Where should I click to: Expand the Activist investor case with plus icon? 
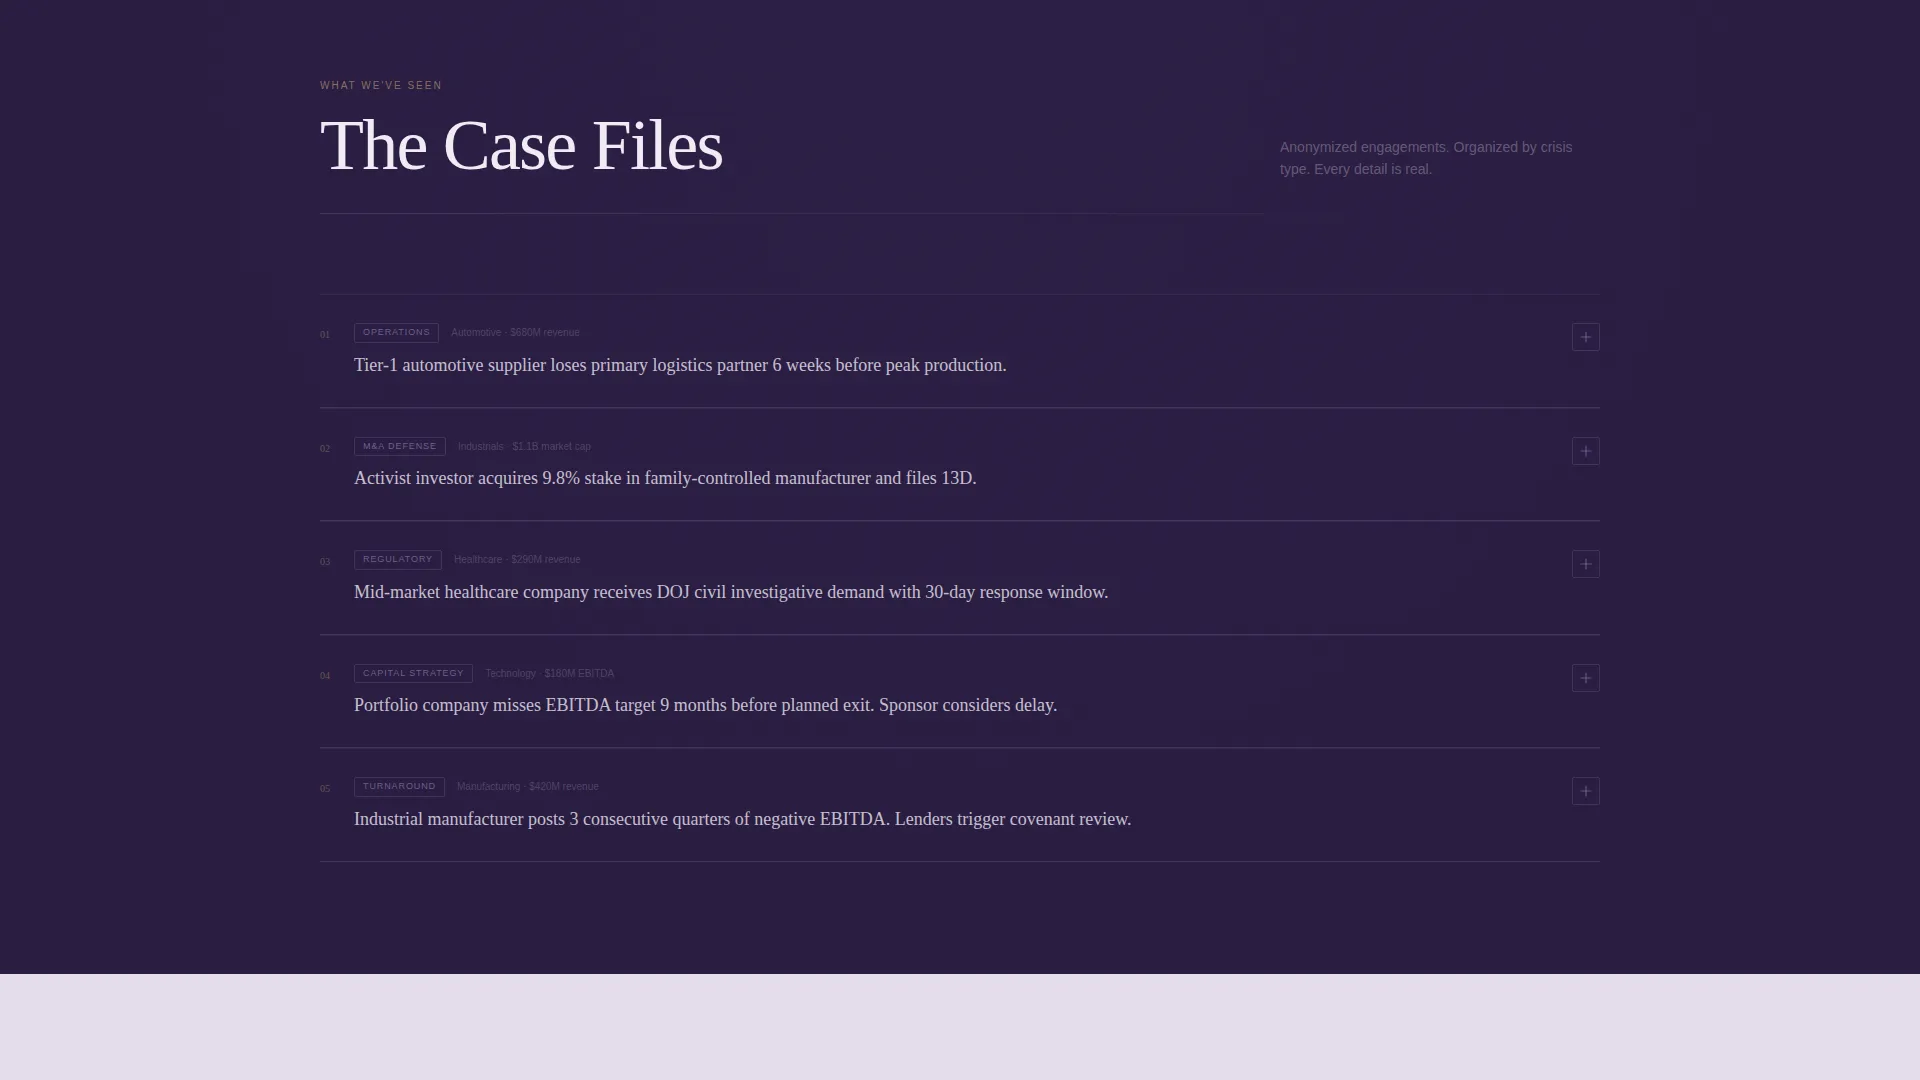click(1585, 451)
